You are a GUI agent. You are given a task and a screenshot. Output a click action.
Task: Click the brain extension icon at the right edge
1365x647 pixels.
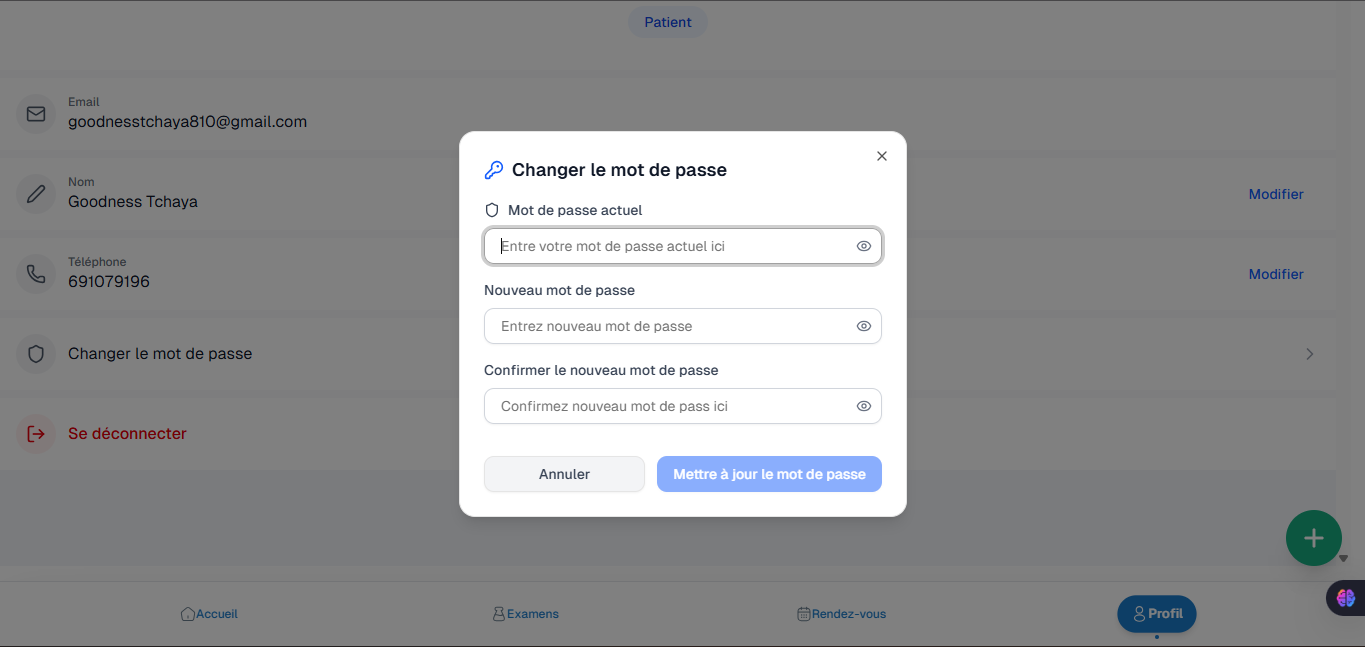tap(1345, 598)
